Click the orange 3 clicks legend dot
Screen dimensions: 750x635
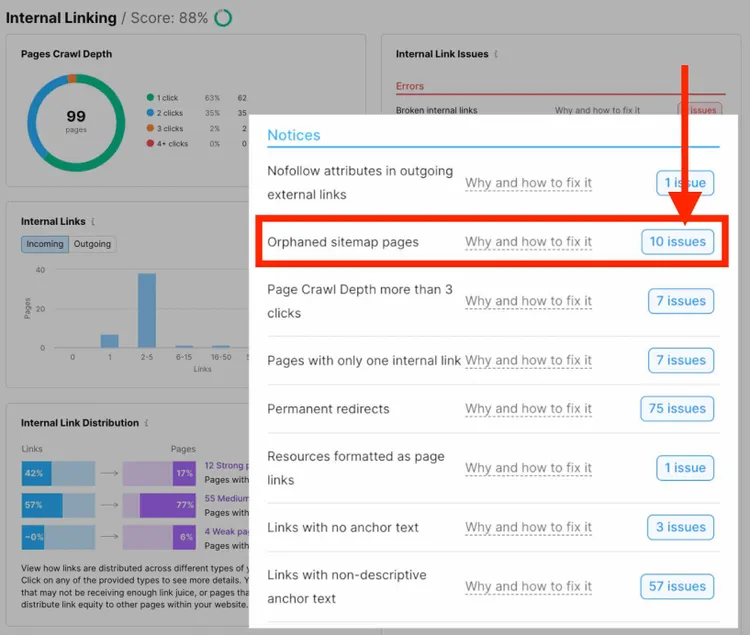tap(150, 128)
